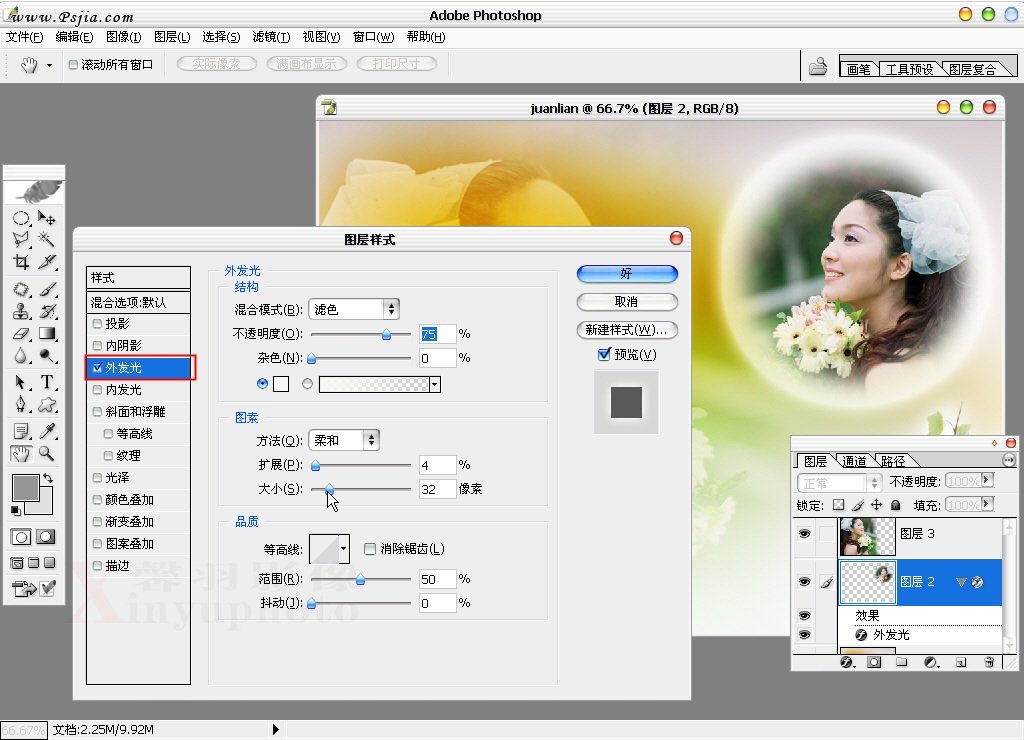The height and width of the screenshot is (740, 1024).
Task: Select the Gradient tool
Action: 46,334
